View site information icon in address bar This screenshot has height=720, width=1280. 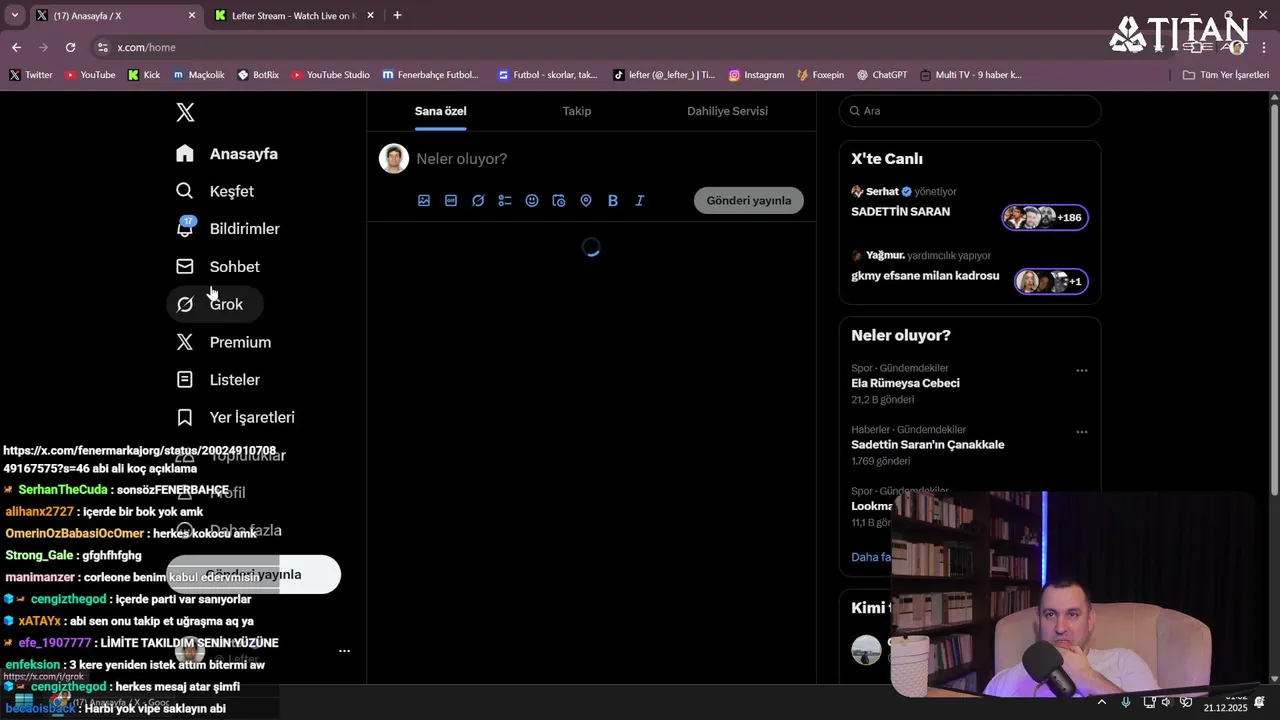pos(102,47)
